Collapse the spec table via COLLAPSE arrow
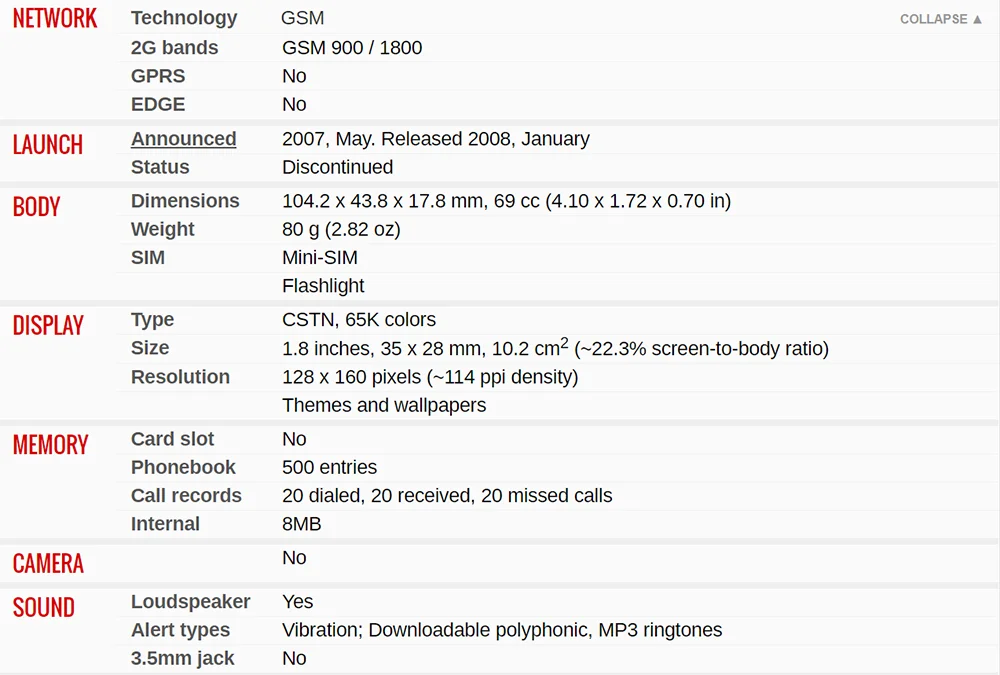 pos(941,19)
